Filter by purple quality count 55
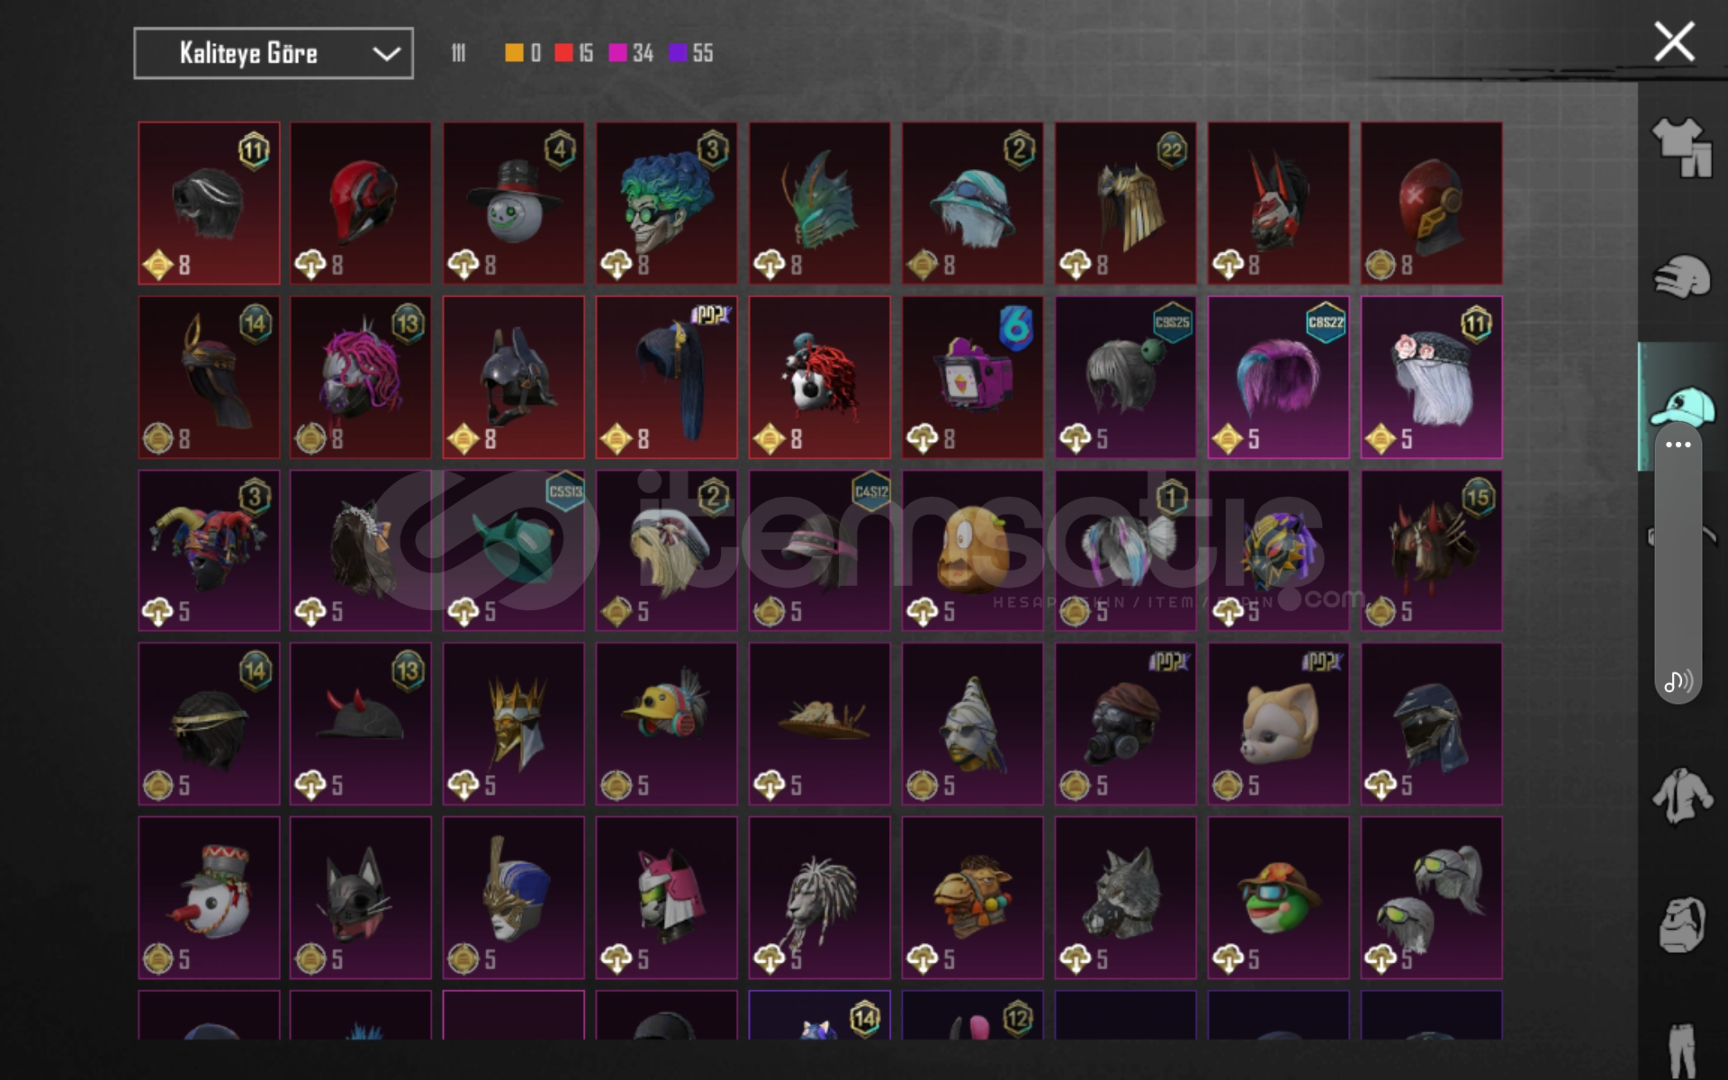The height and width of the screenshot is (1080, 1728). [x=691, y=53]
